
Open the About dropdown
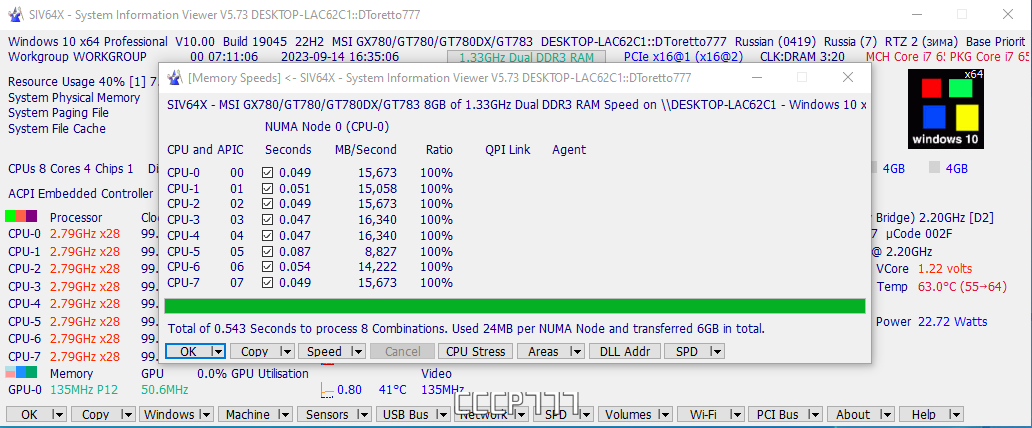click(x=886, y=415)
